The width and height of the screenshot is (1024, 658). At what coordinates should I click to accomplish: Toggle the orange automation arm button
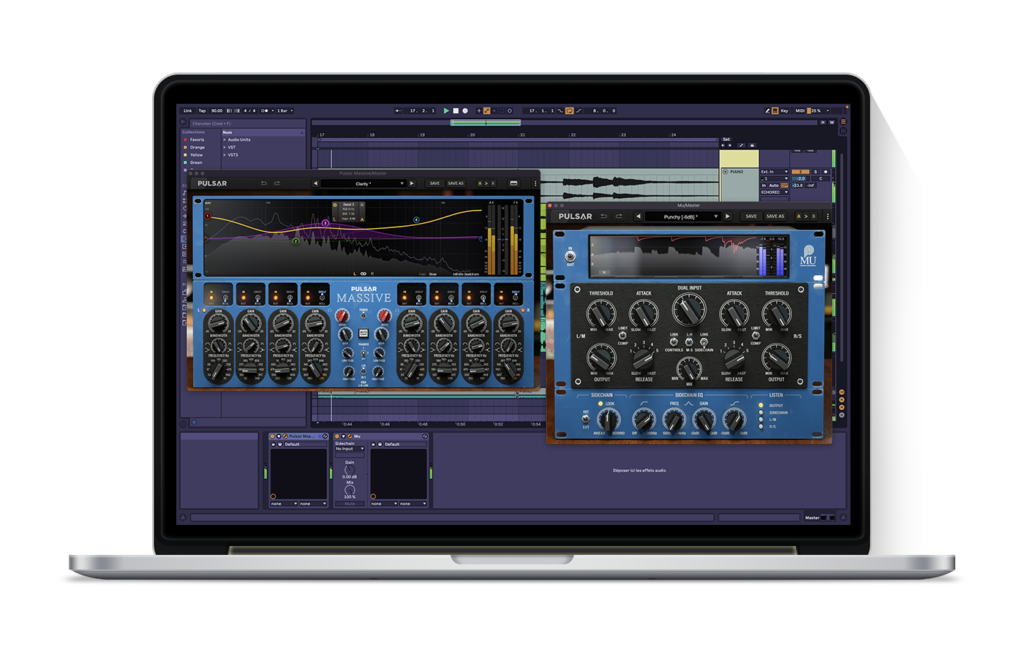coord(487,111)
